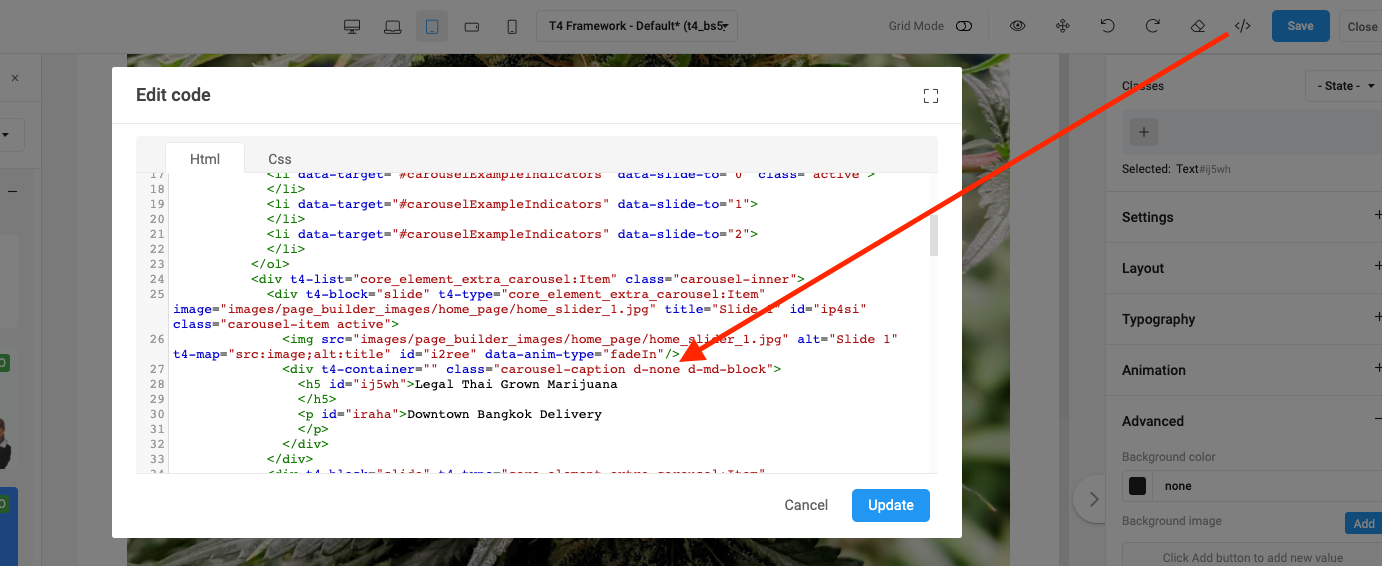Click the blue Save button
Viewport: 1382px width, 566px height.
click(1300, 26)
